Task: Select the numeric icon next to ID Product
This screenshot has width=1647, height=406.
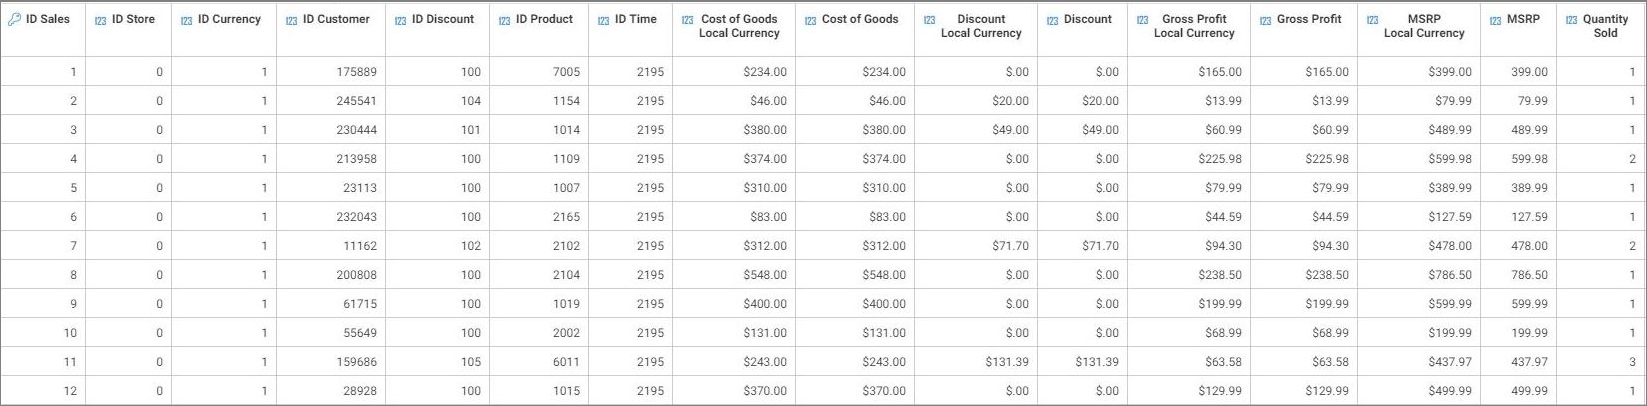Action: click(x=504, y=20)
